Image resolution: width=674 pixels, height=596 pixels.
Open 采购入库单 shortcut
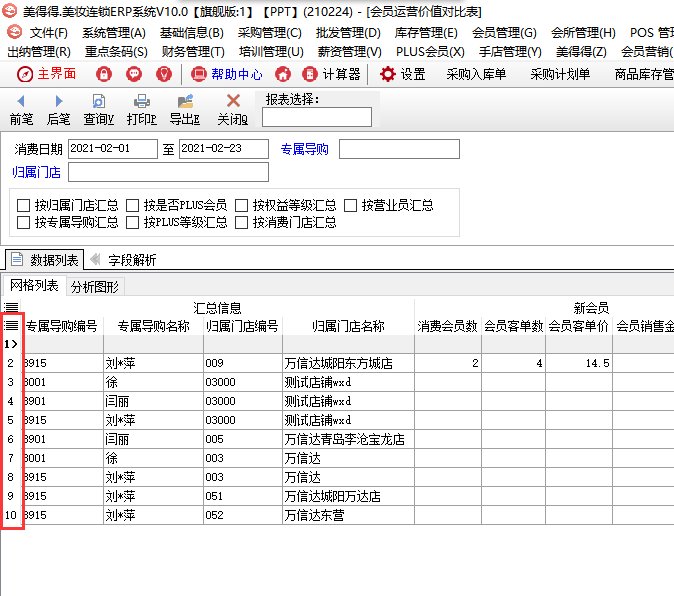(x=476, y=74)
